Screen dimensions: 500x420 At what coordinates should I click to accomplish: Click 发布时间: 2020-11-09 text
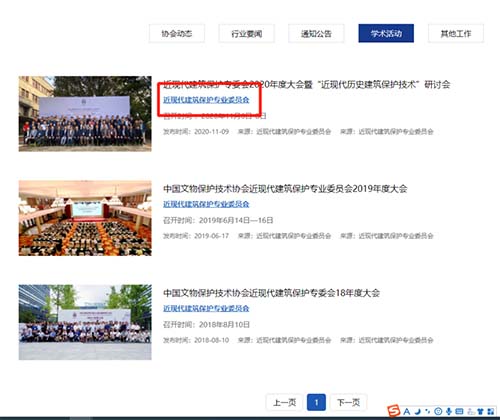(x=196, y=132)
